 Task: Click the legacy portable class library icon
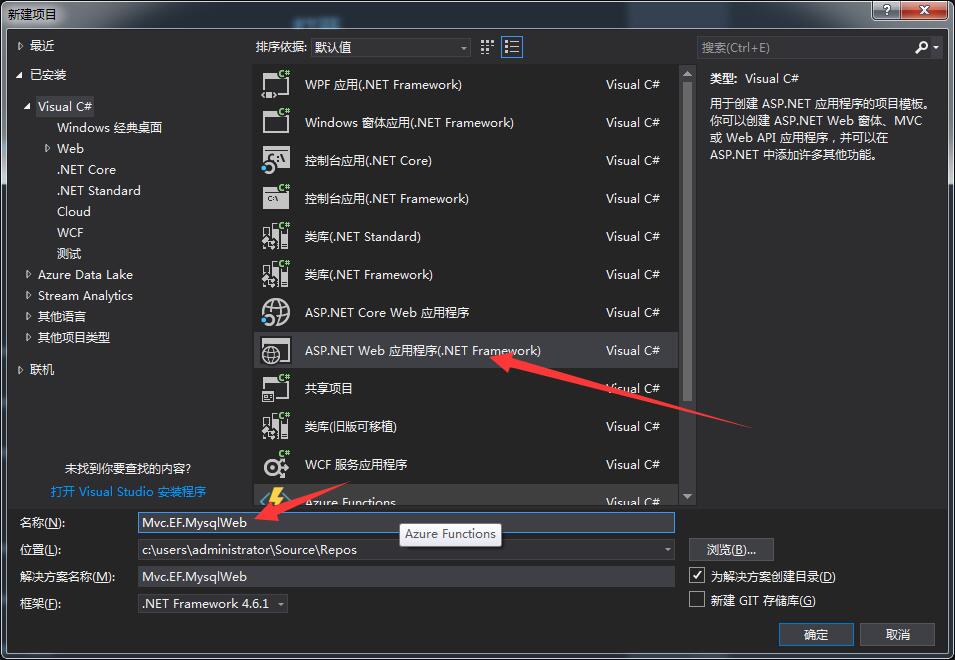(276, 426)
